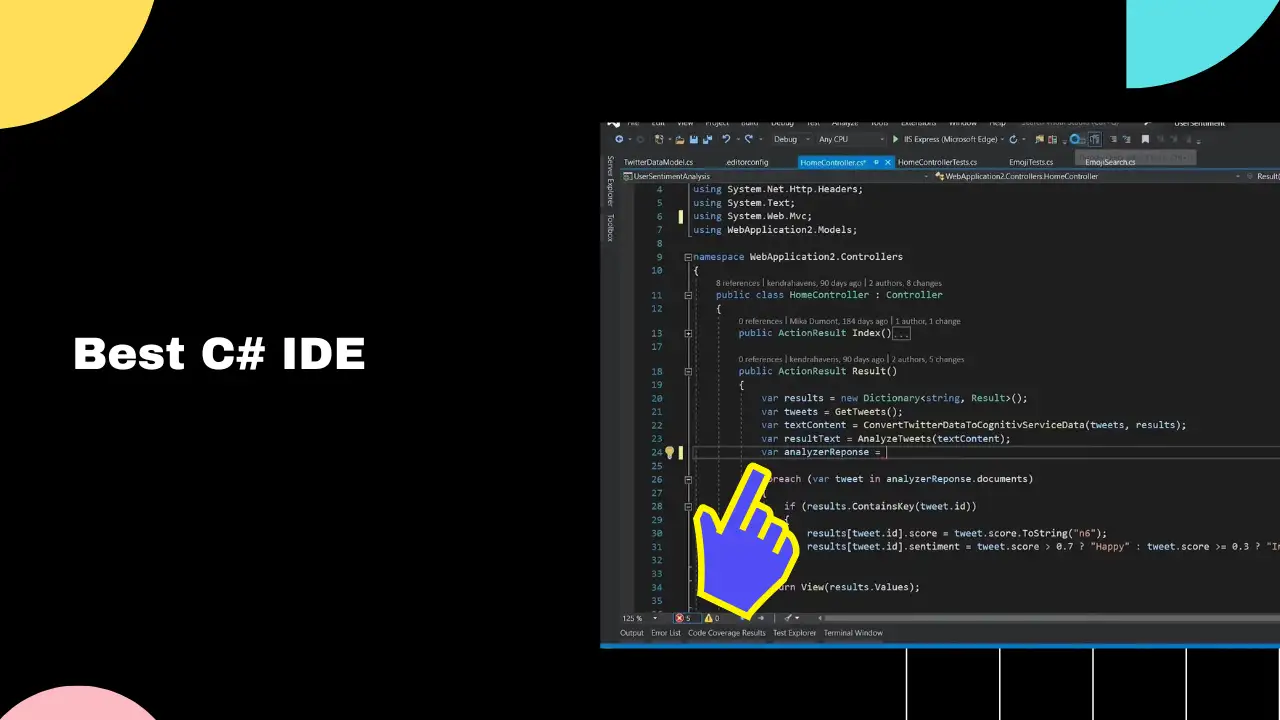Switch to the TwitterDataModel.cs tab
Image resolution: width=1280 pixels, height=720 pixels.
click(x=658, y=162)
